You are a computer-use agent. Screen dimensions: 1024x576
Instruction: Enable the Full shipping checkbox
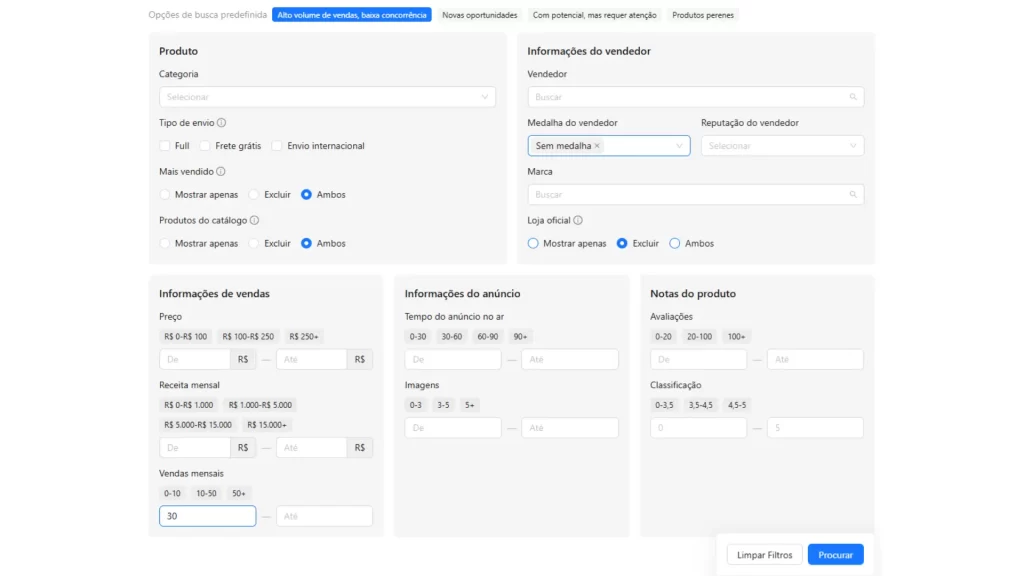165,146
